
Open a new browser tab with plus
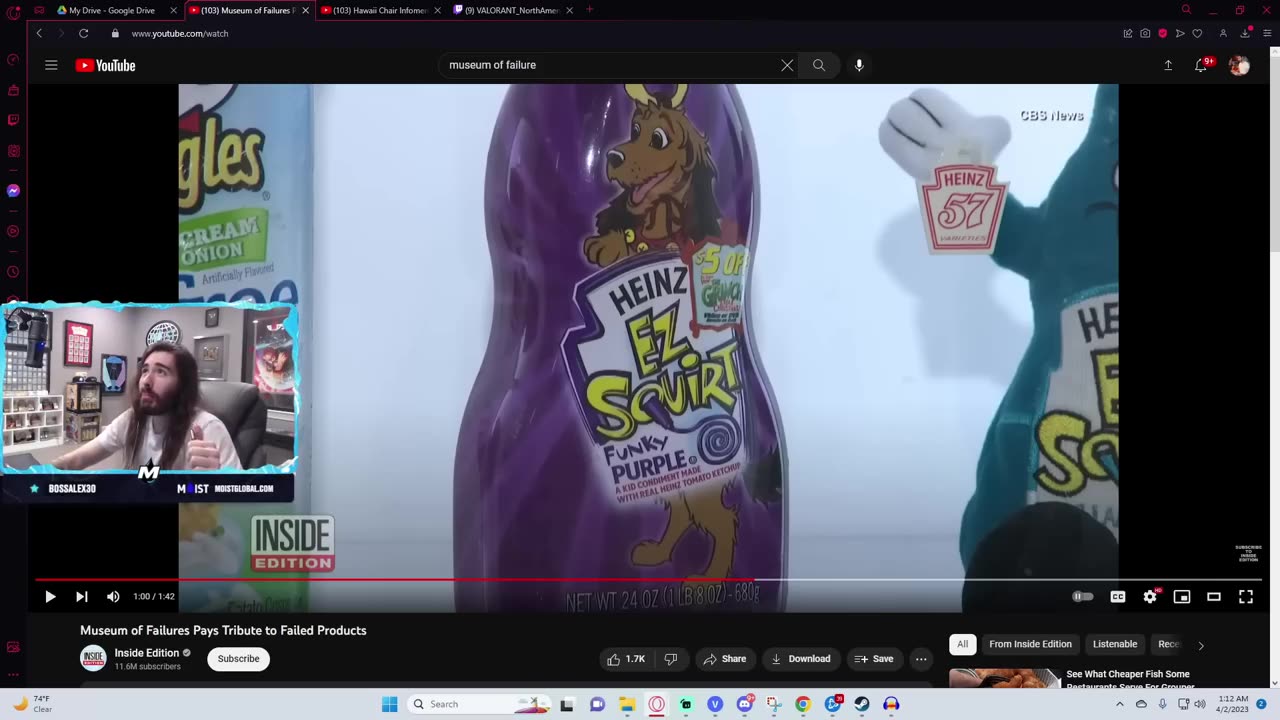(x=589, y=10)
